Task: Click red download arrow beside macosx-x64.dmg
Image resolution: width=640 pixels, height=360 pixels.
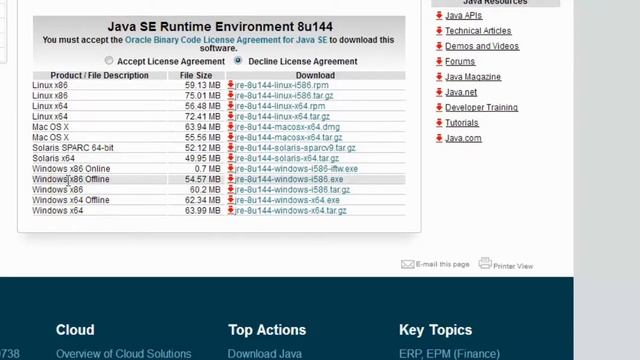Action: tap(231, 127)
